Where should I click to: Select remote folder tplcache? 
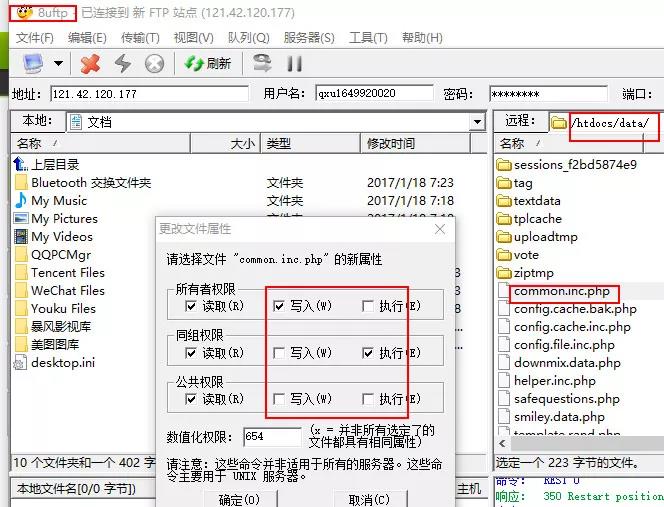click(529, 219)
